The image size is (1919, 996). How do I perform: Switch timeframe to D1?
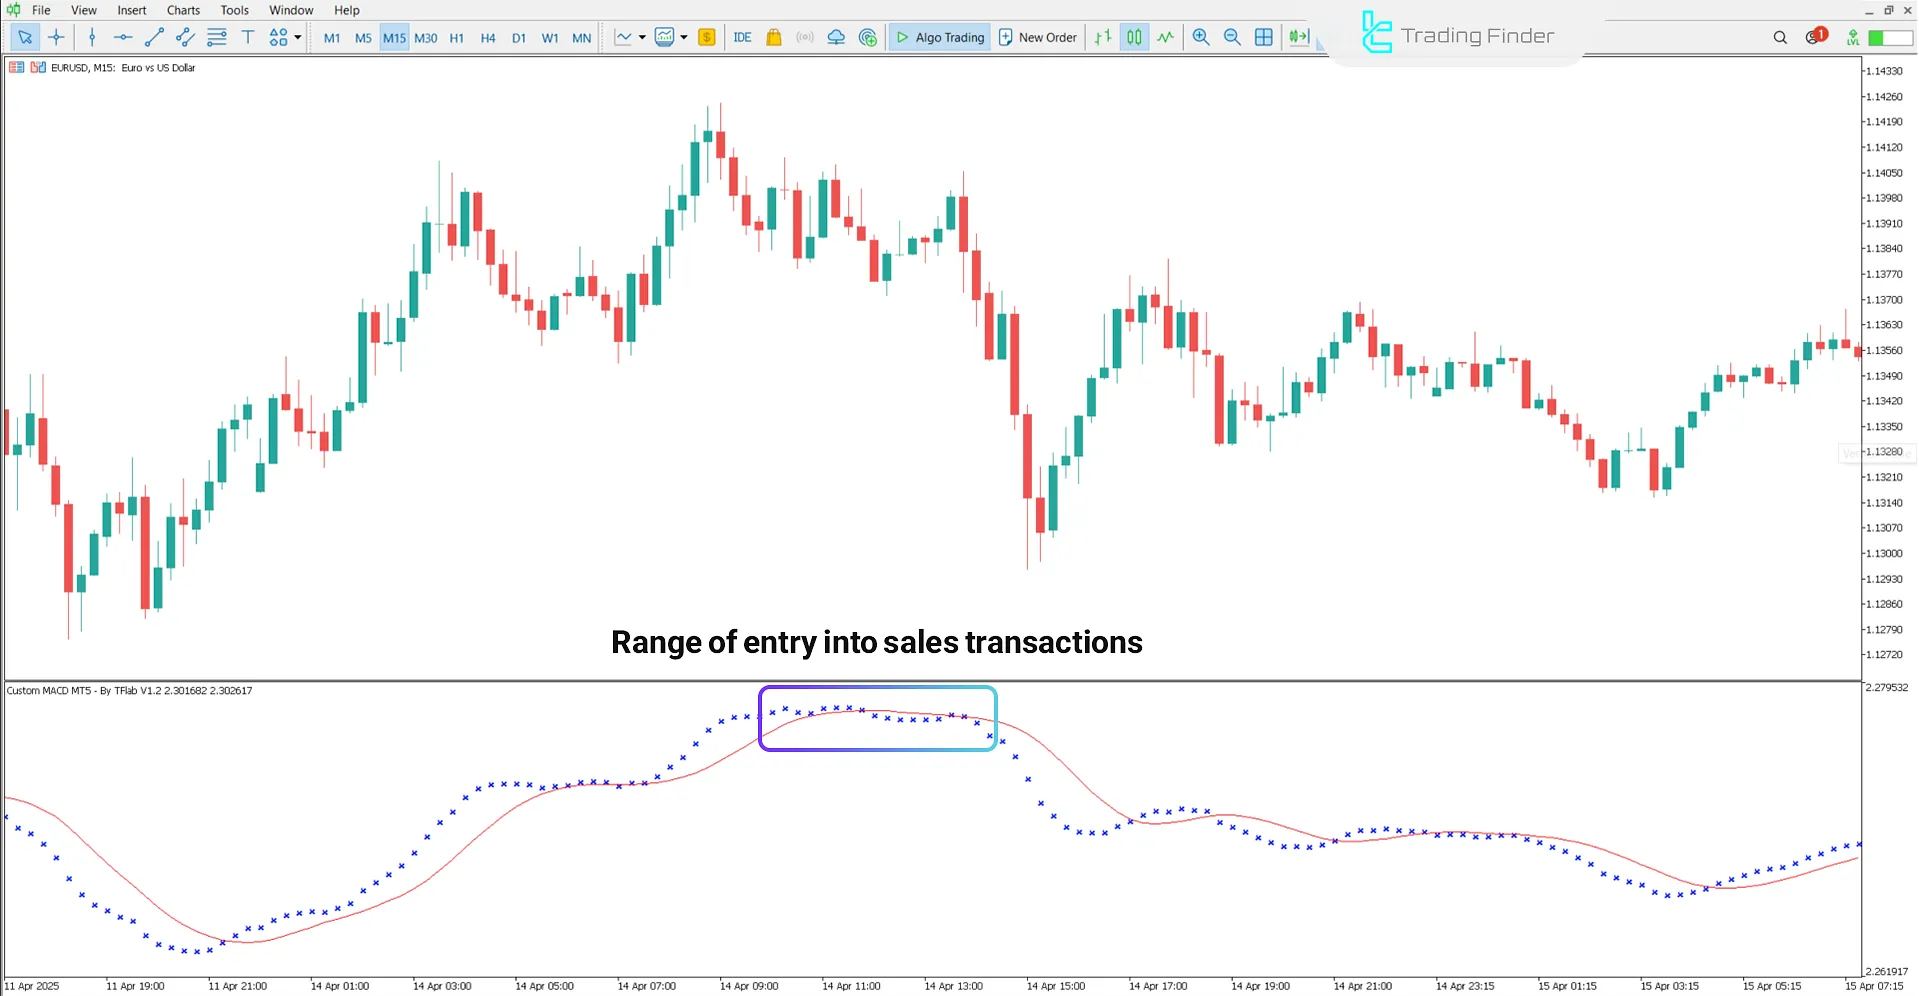pyautogui.click(x=519, y=37)
